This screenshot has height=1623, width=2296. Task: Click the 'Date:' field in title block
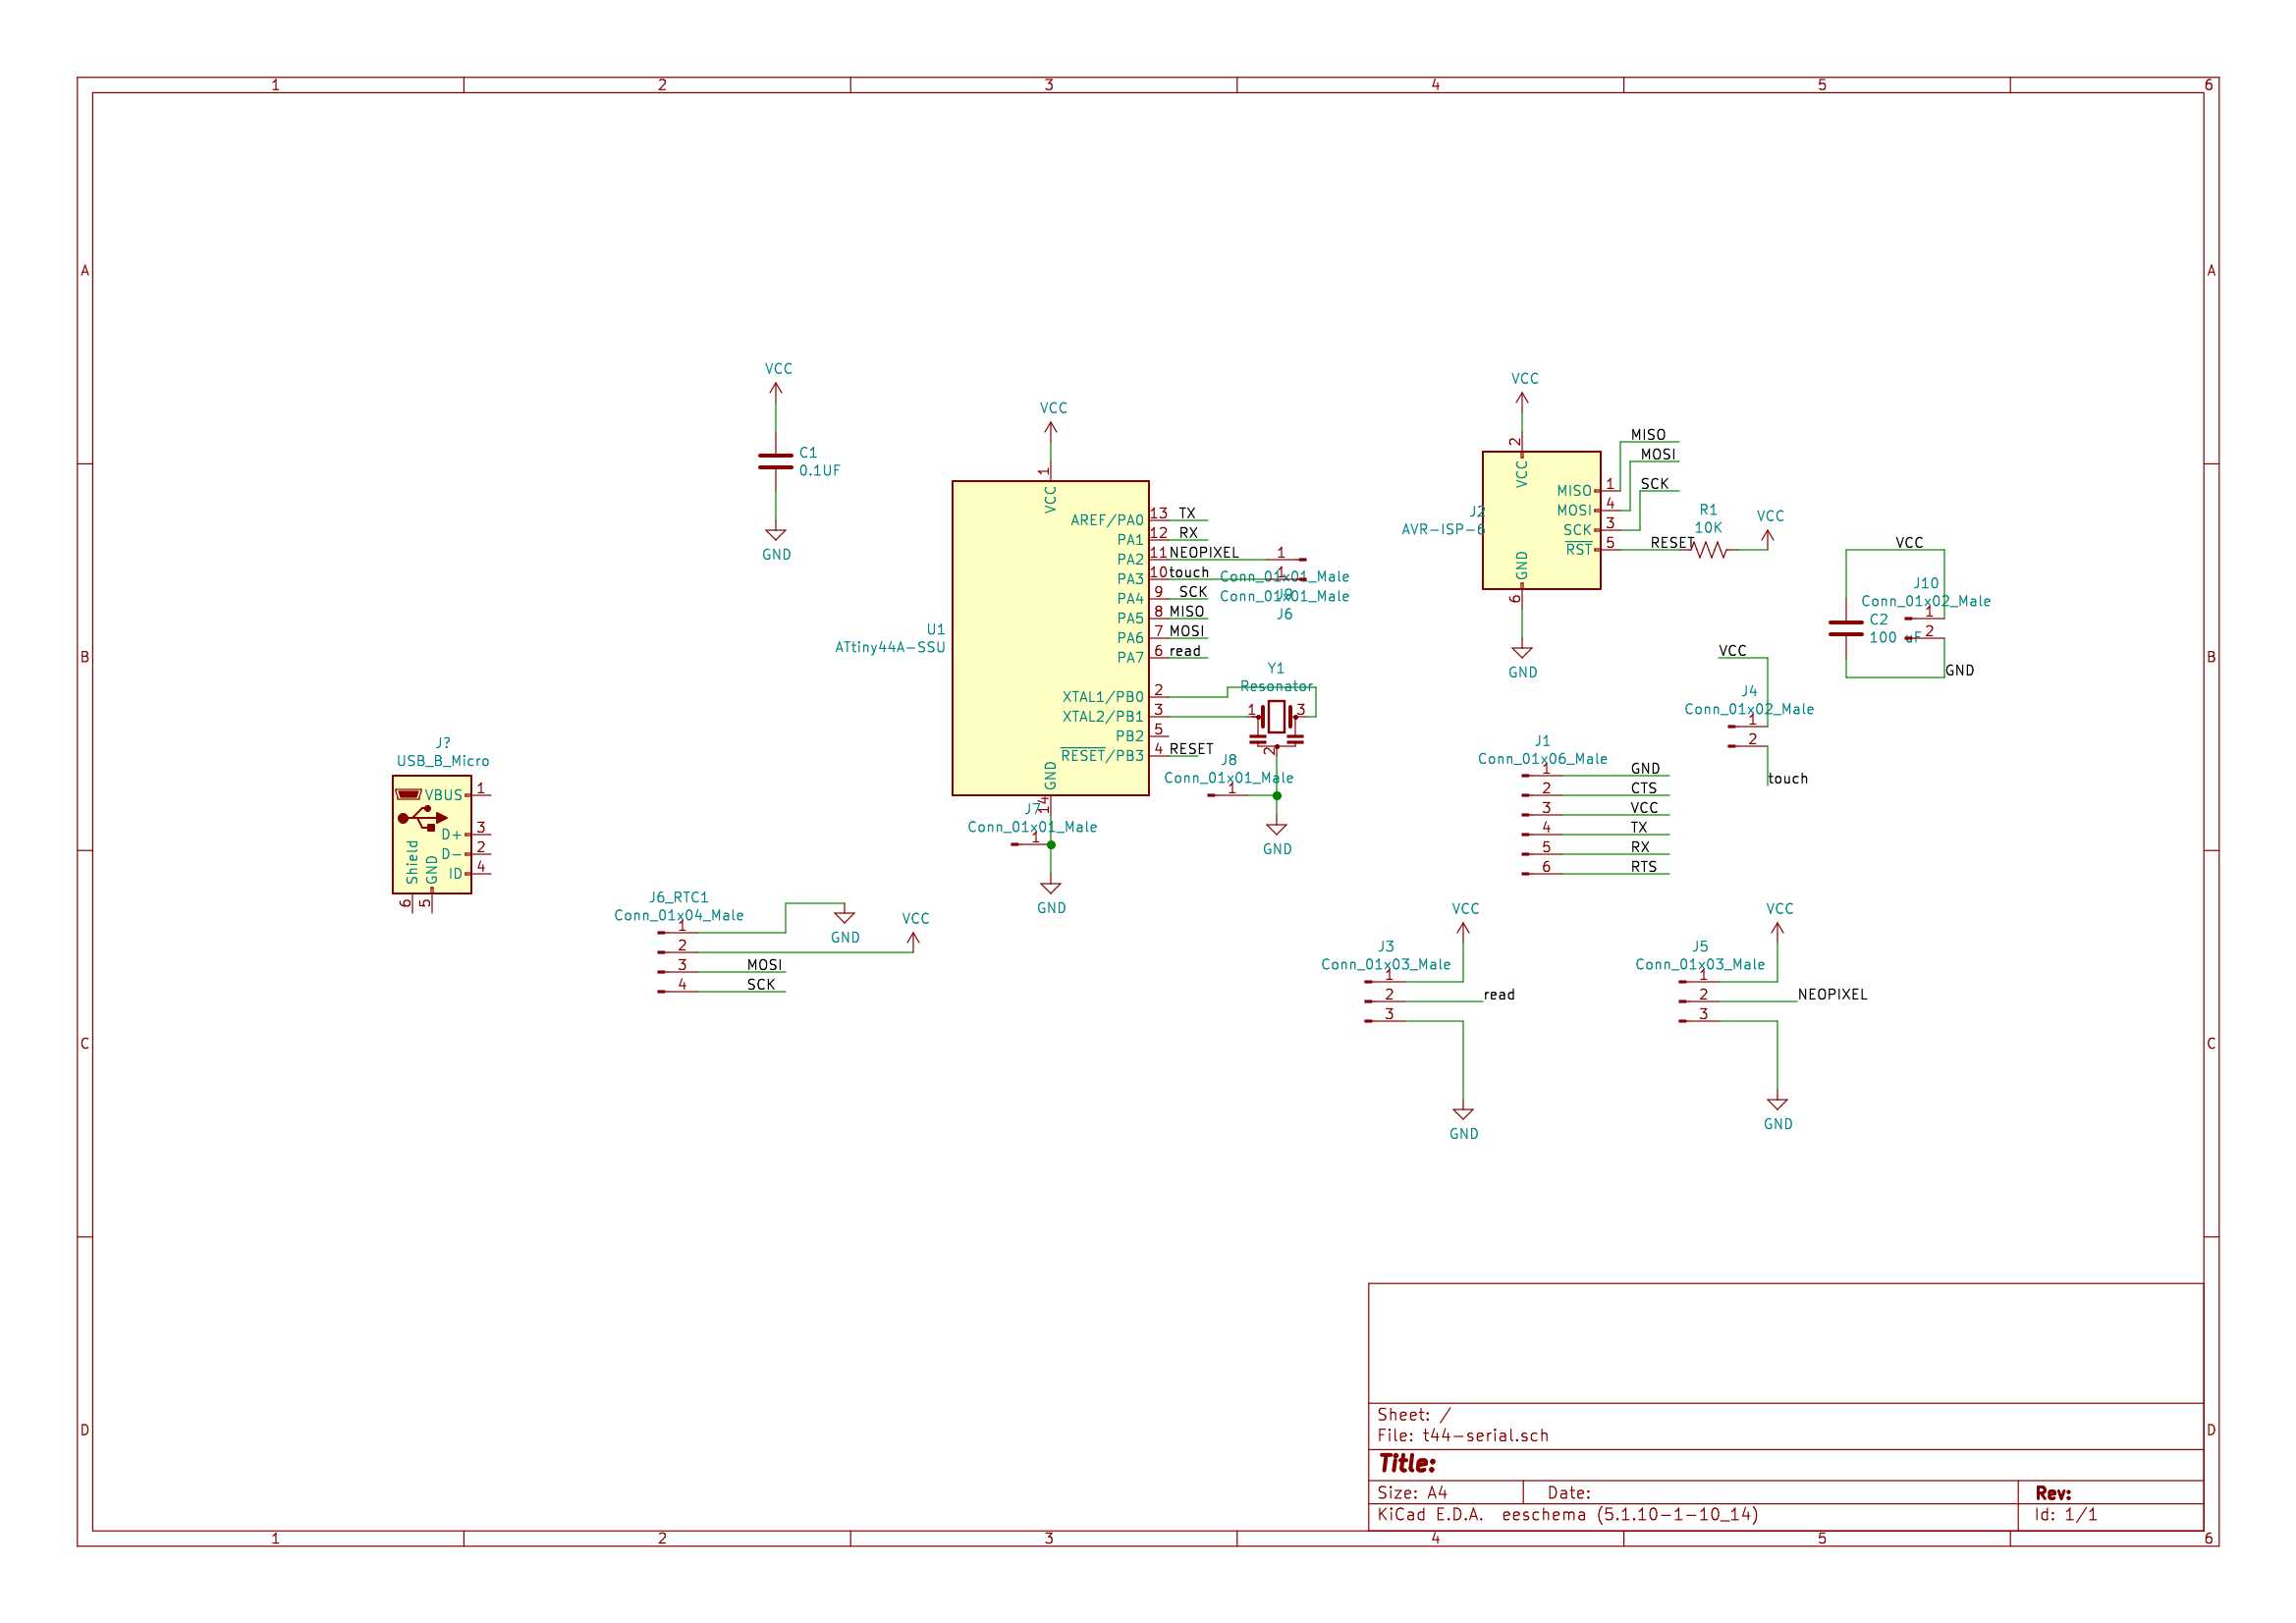tap(1569, 1493)
